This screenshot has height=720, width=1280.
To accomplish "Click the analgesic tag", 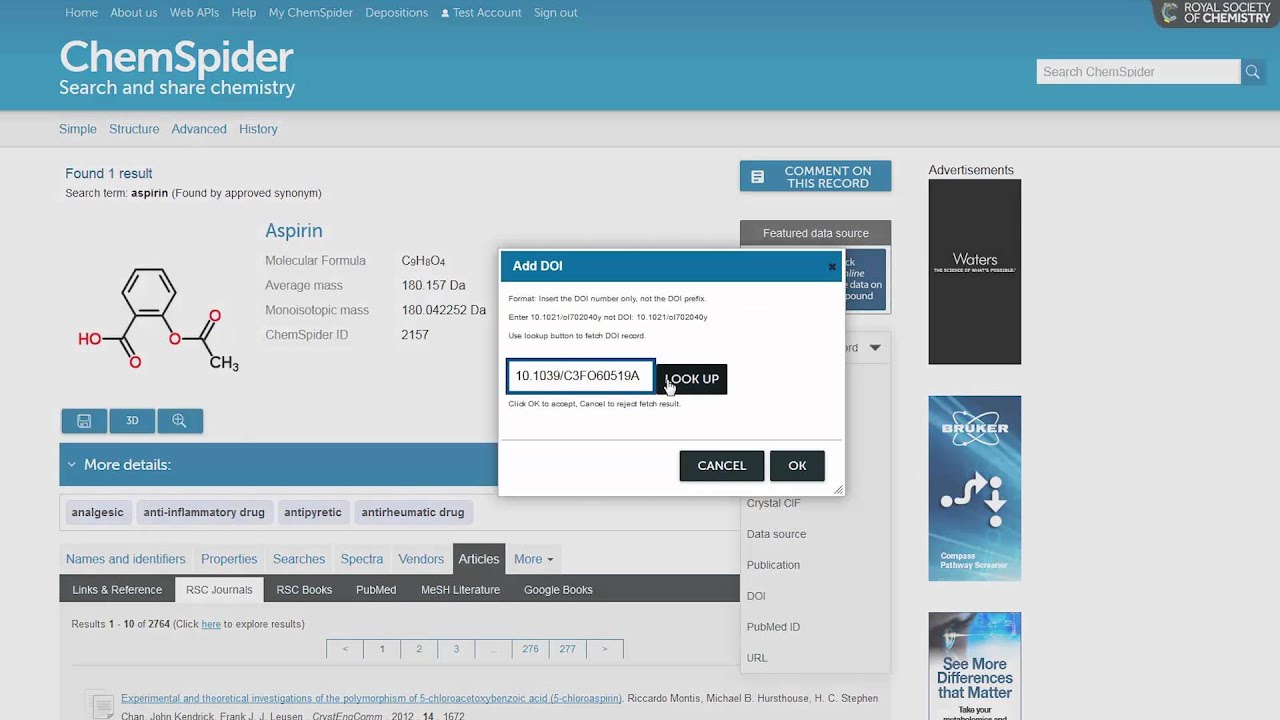I will pos(98,512).
